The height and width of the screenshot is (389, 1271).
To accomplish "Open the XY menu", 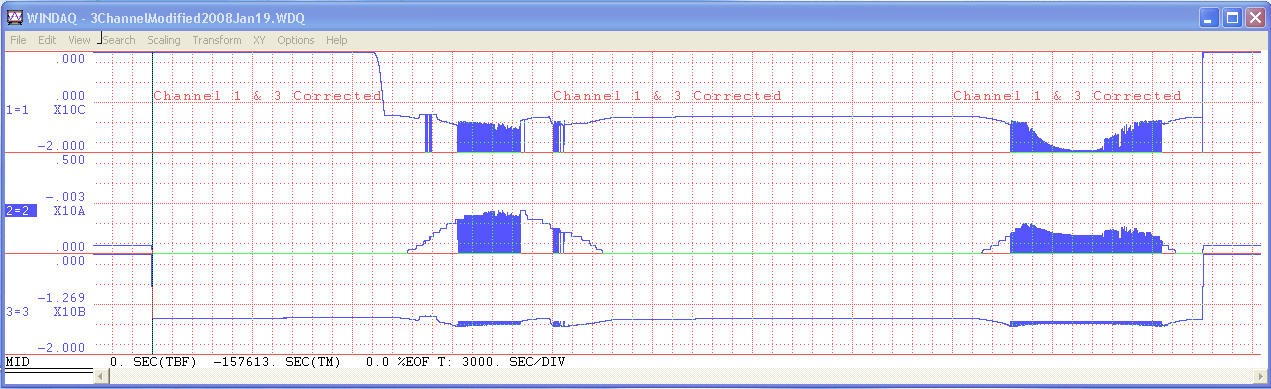I will [x=259, y=40].
